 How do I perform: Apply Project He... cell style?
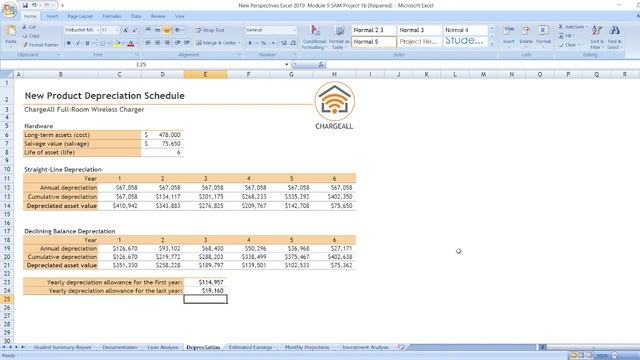click(419, 42)
